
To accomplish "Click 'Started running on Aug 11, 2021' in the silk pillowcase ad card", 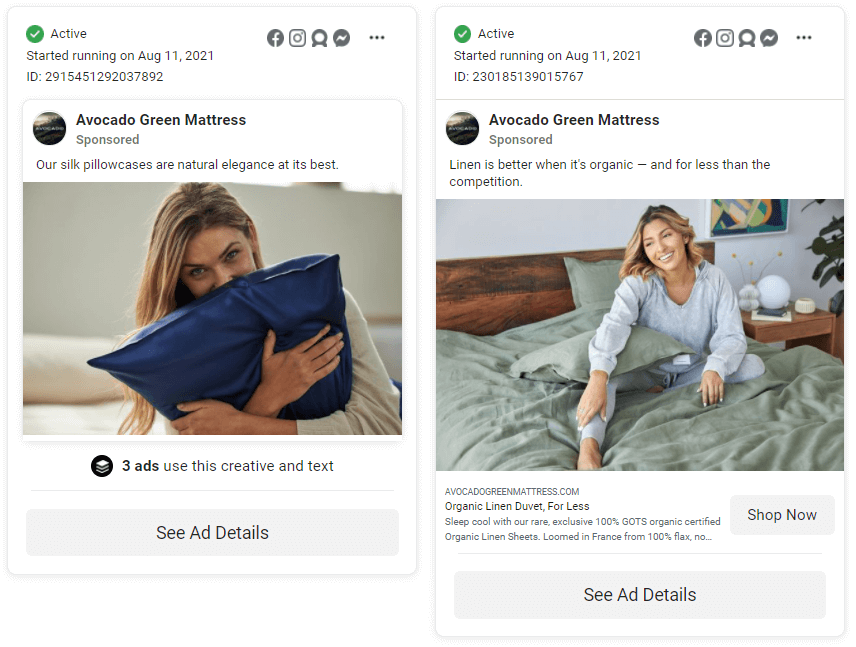I will pos(120,56).
